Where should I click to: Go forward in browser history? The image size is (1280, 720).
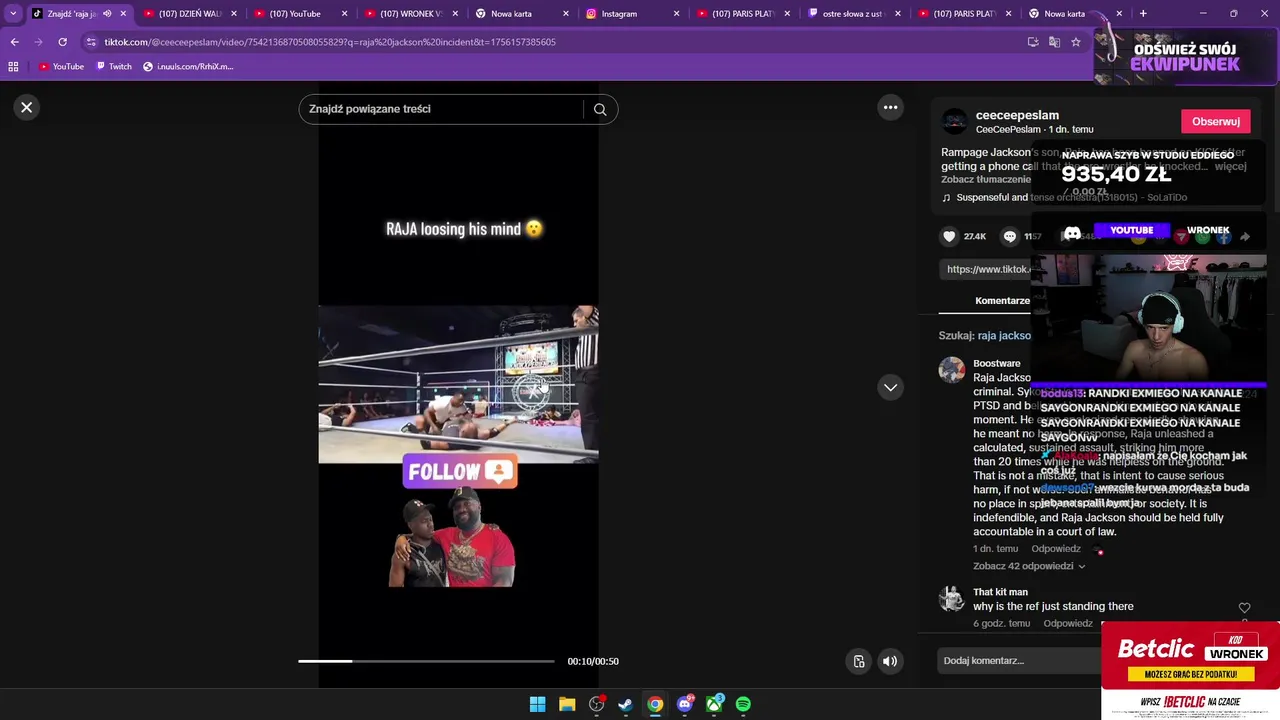[38, 42]
